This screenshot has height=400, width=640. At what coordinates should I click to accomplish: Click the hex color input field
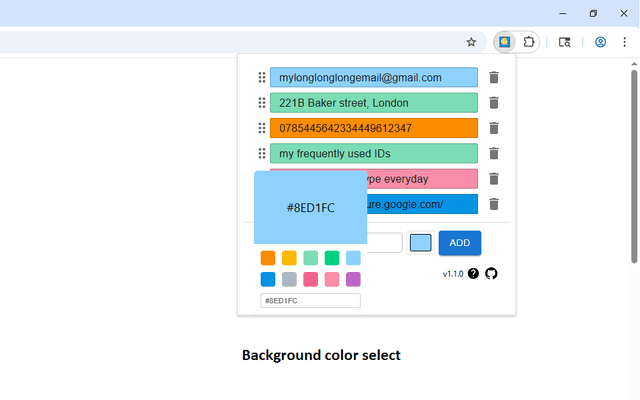click(310, 300)
